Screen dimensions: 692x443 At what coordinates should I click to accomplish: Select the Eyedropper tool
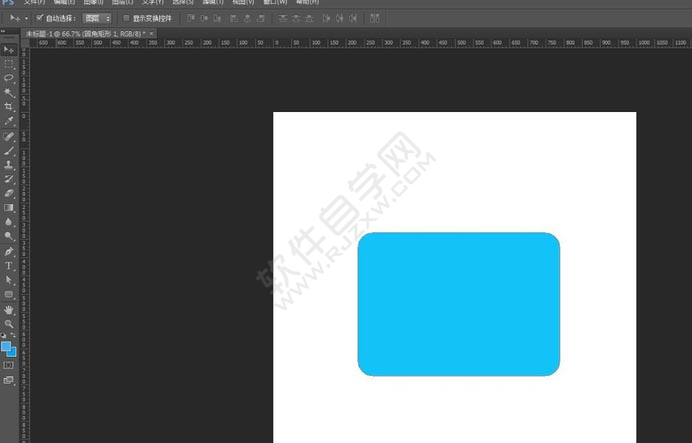click(8, 120)
